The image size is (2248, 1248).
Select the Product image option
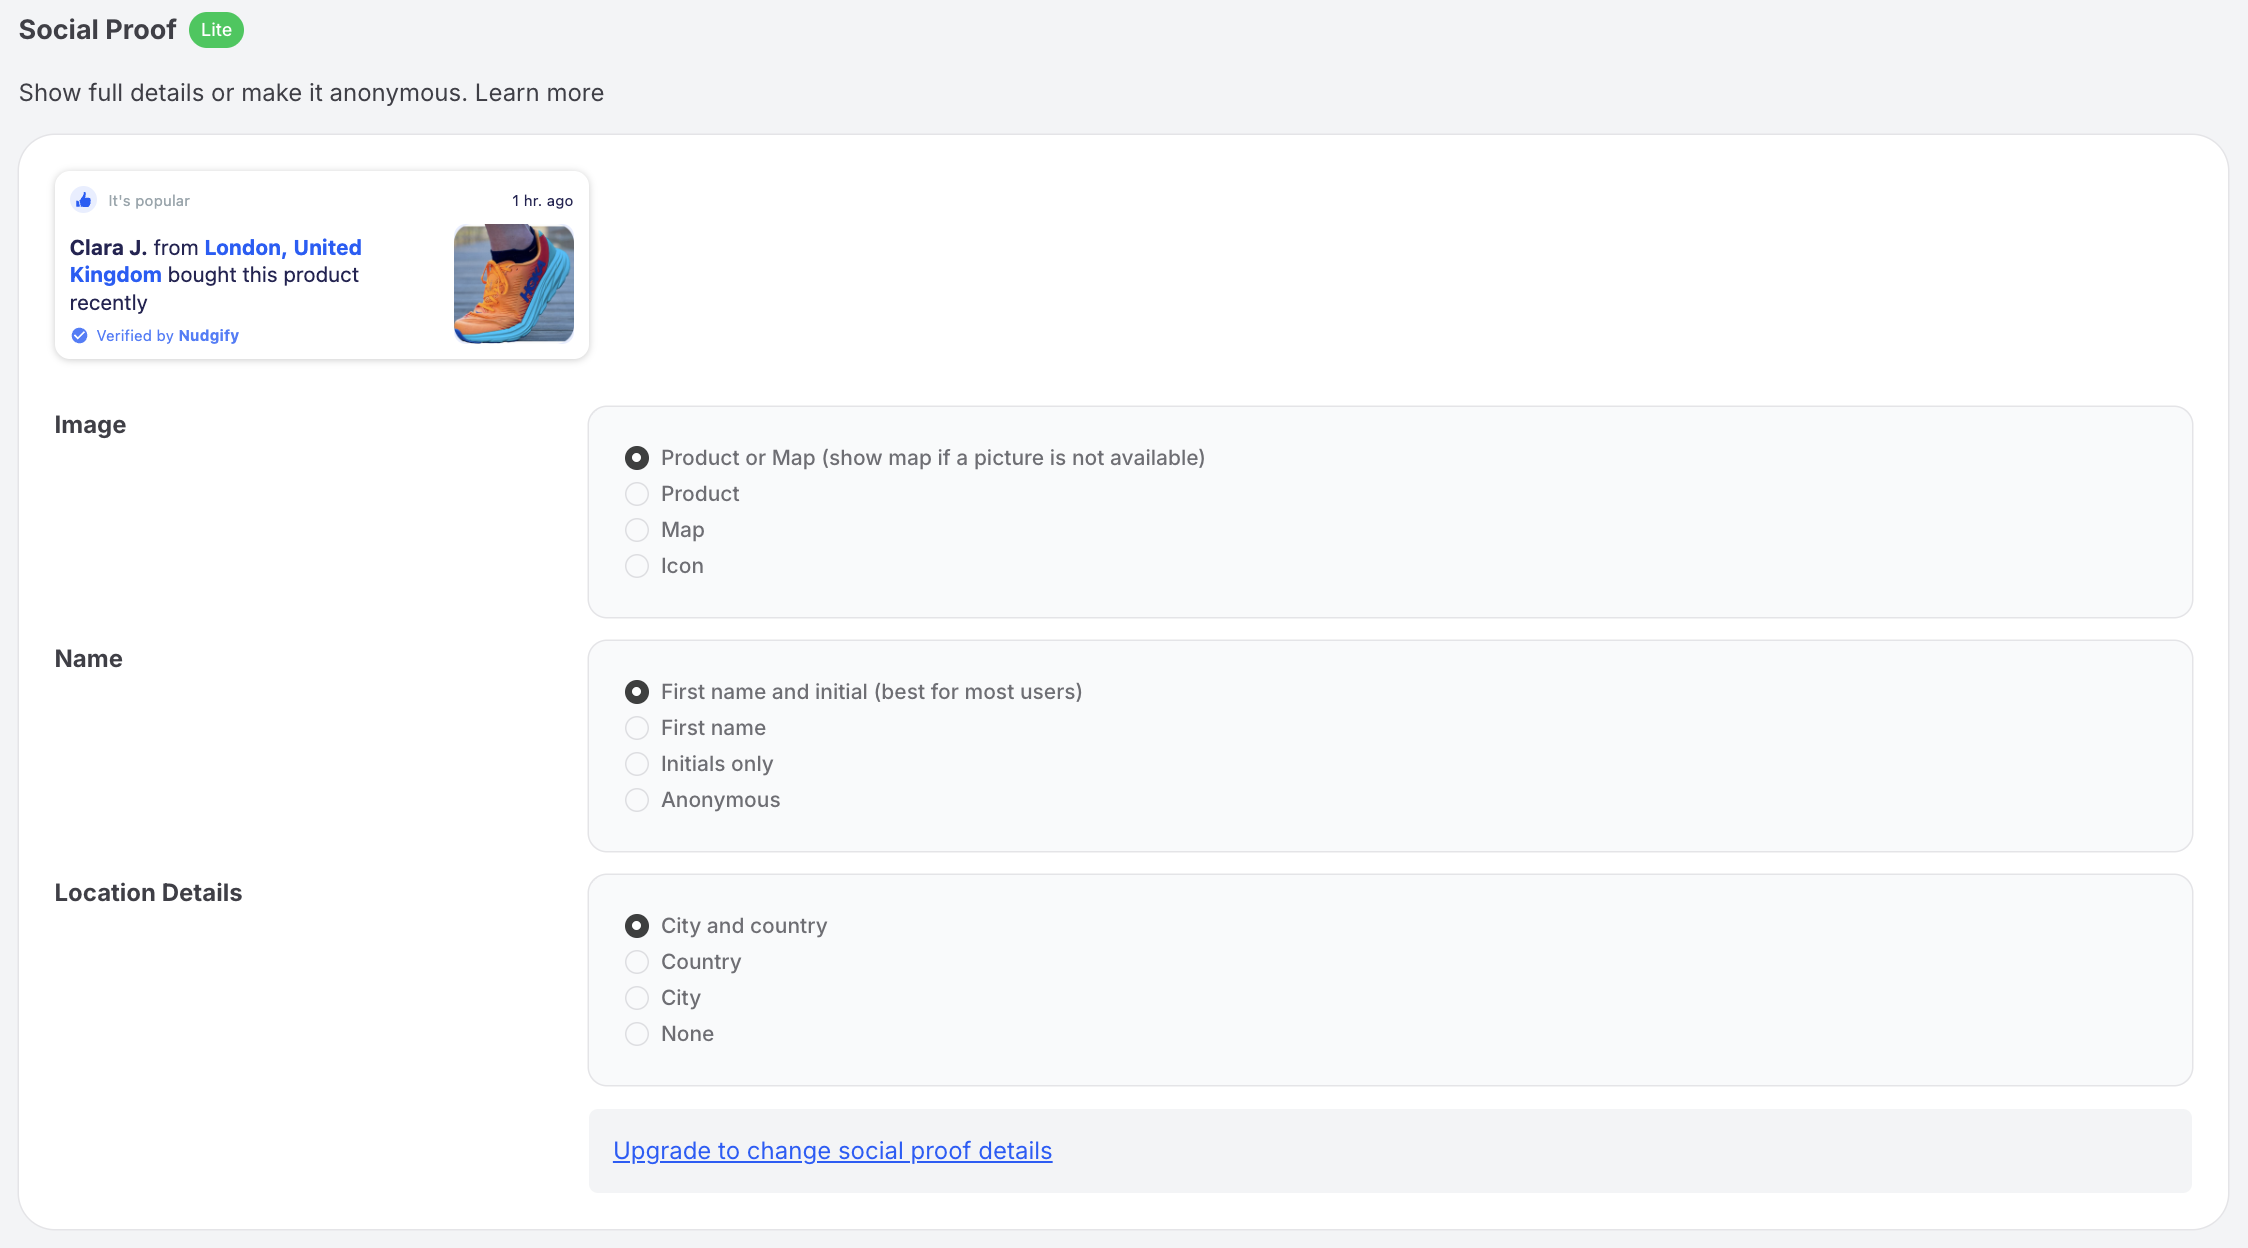coord(637,494)
